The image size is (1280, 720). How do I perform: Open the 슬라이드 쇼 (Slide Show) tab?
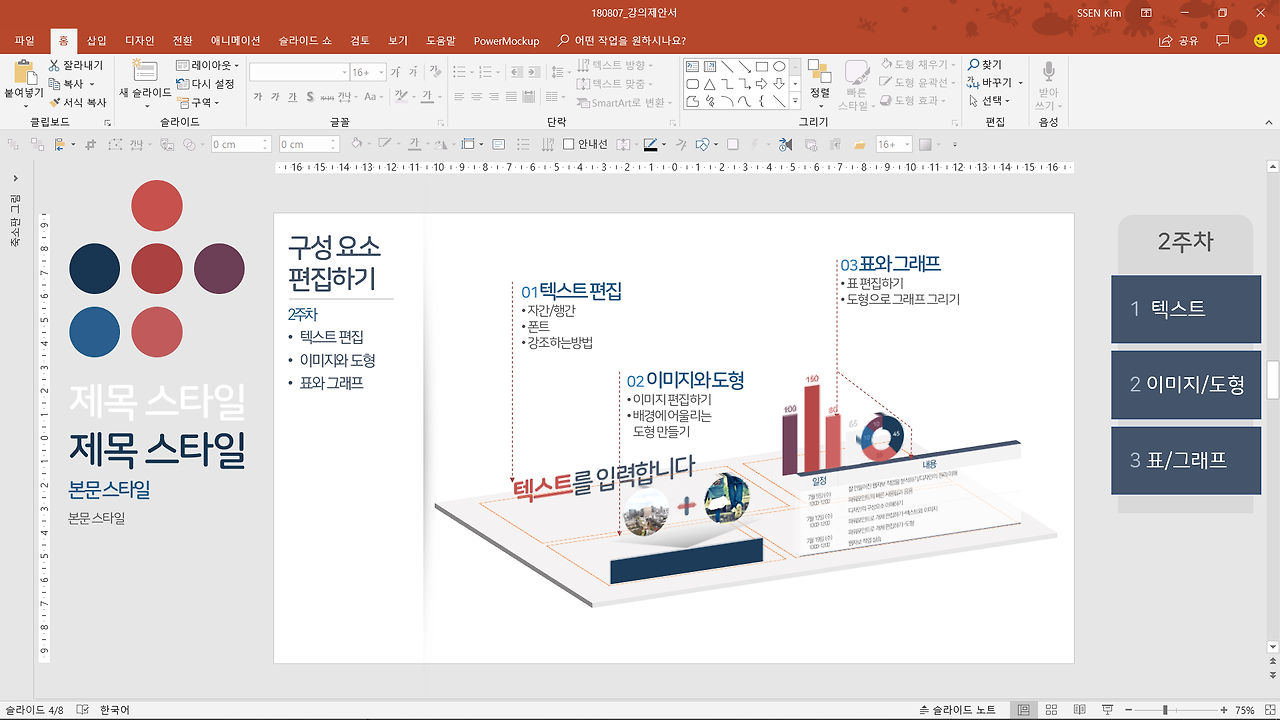click(x=305, y=41)
